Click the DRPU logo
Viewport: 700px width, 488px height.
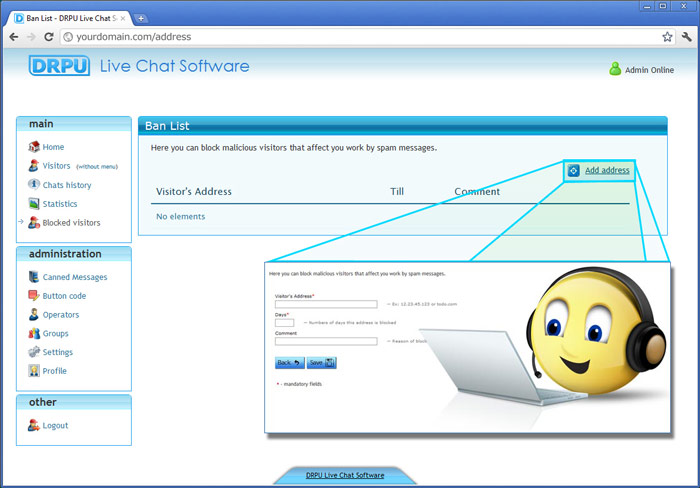(x=59, y=66)
